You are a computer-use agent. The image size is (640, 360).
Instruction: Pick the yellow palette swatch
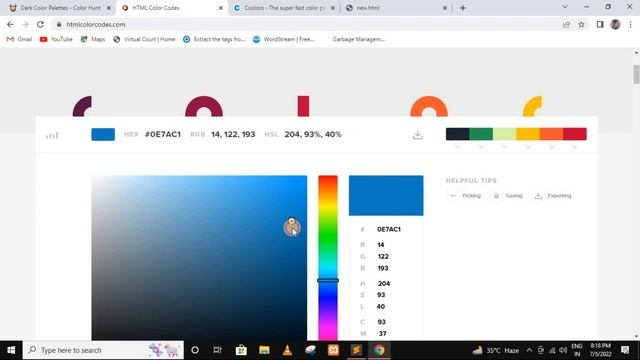[528, 134]
